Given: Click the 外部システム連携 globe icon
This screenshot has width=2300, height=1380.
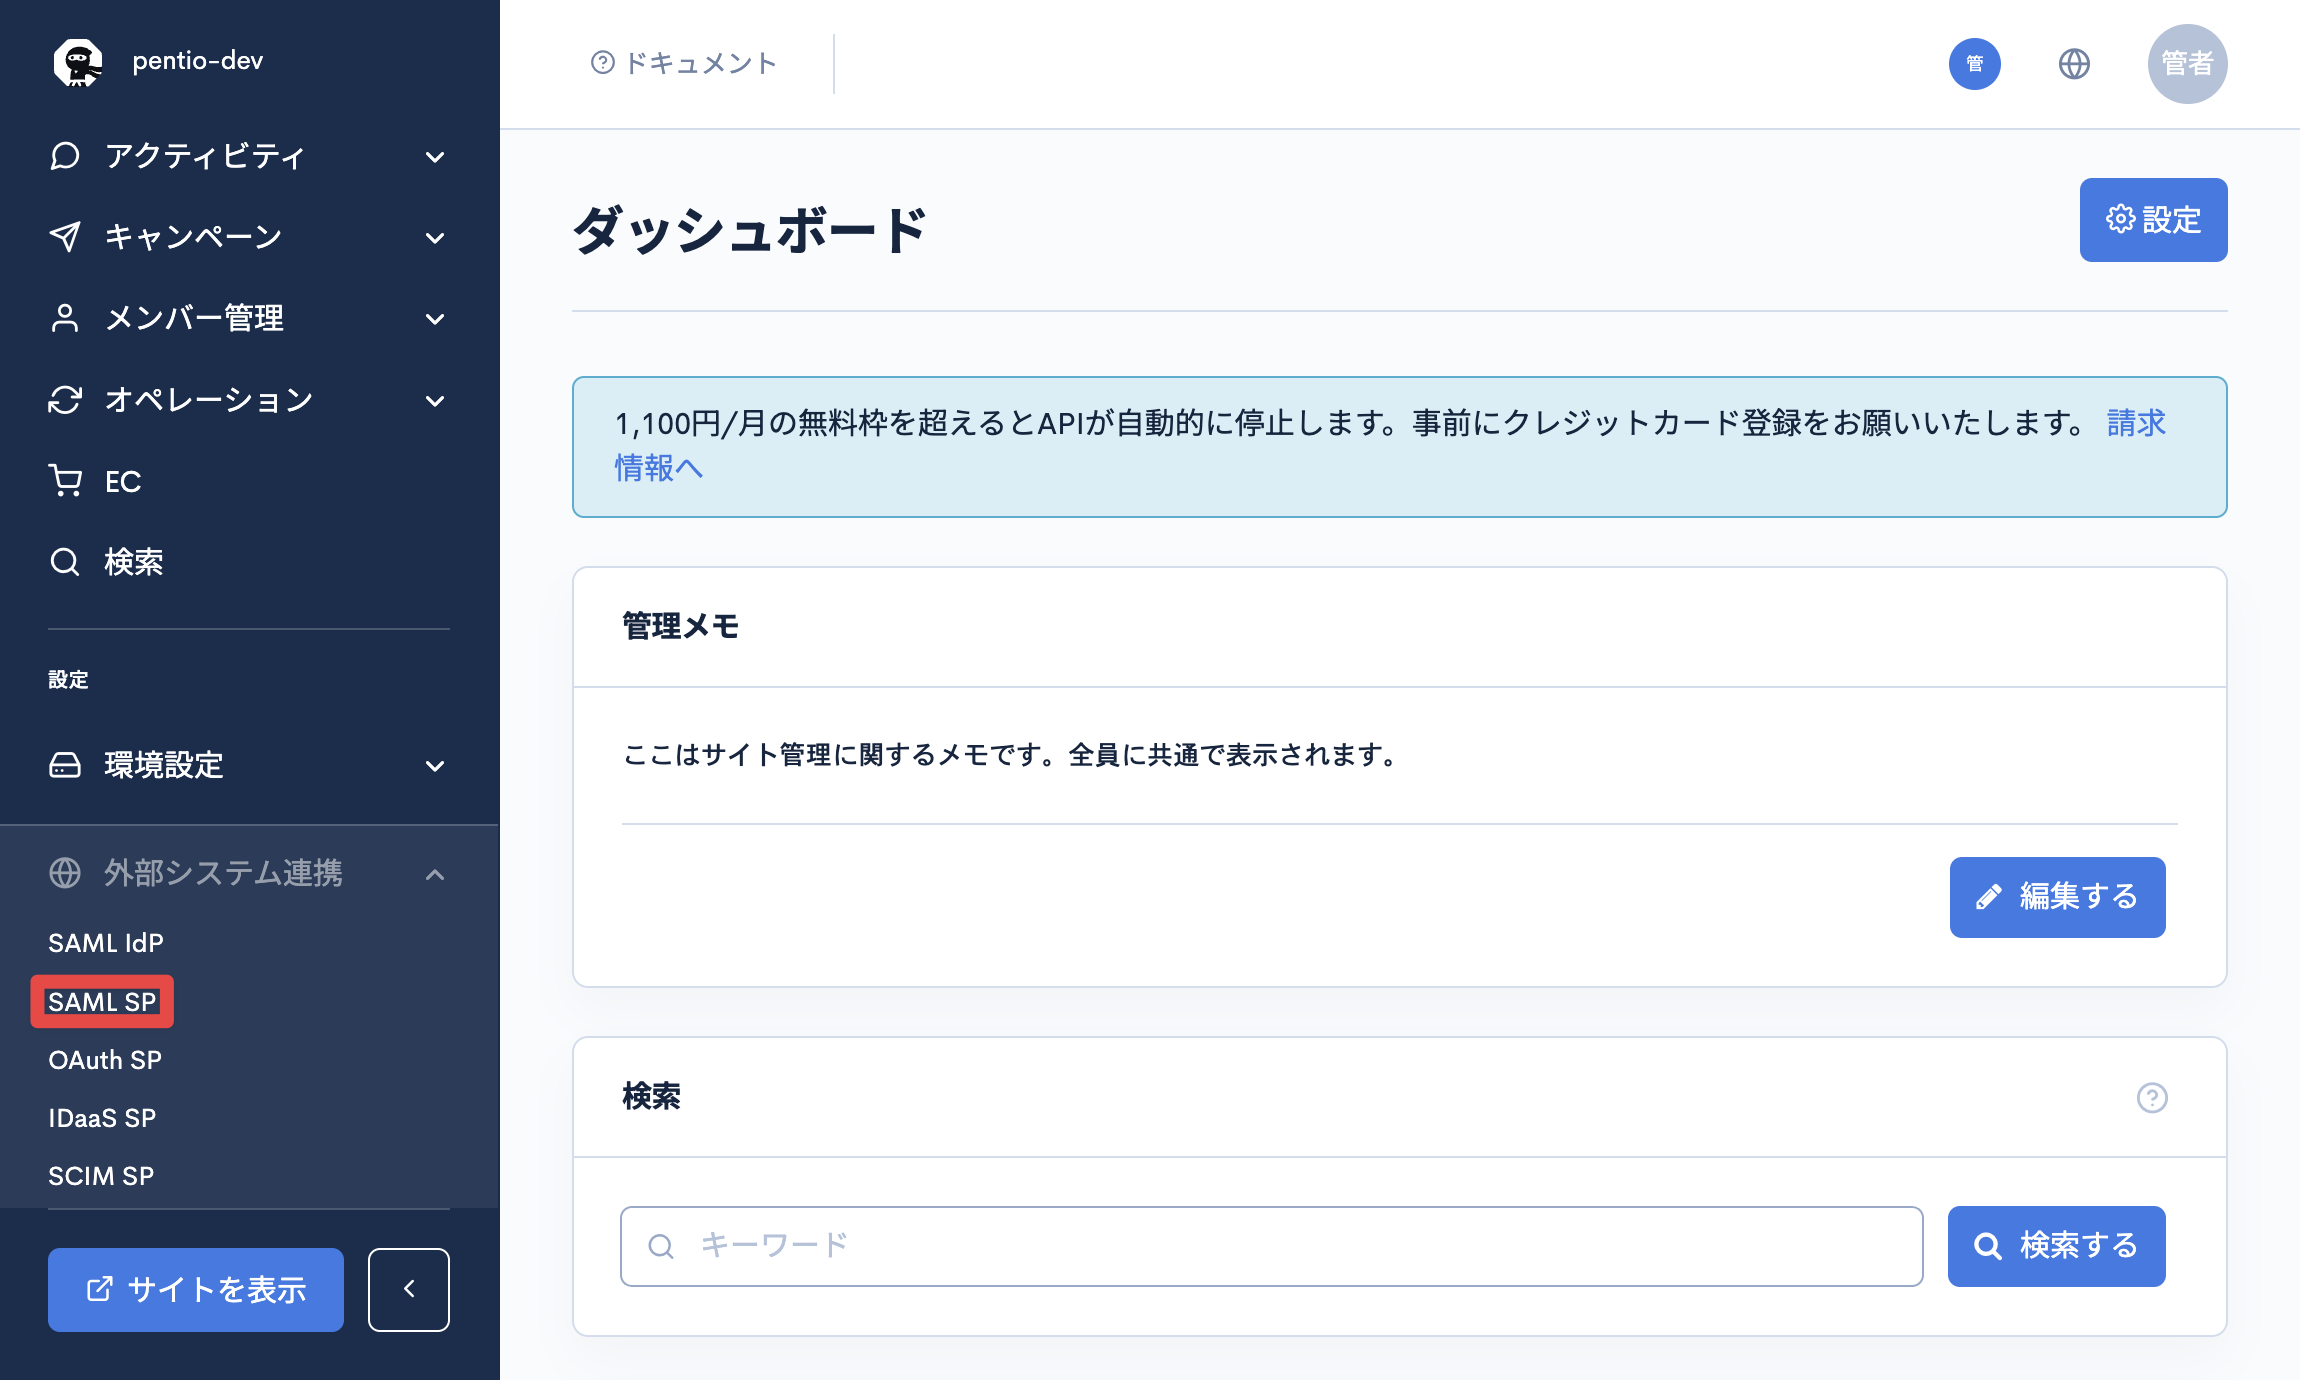Looking at the screenshot, I should 65,873.
